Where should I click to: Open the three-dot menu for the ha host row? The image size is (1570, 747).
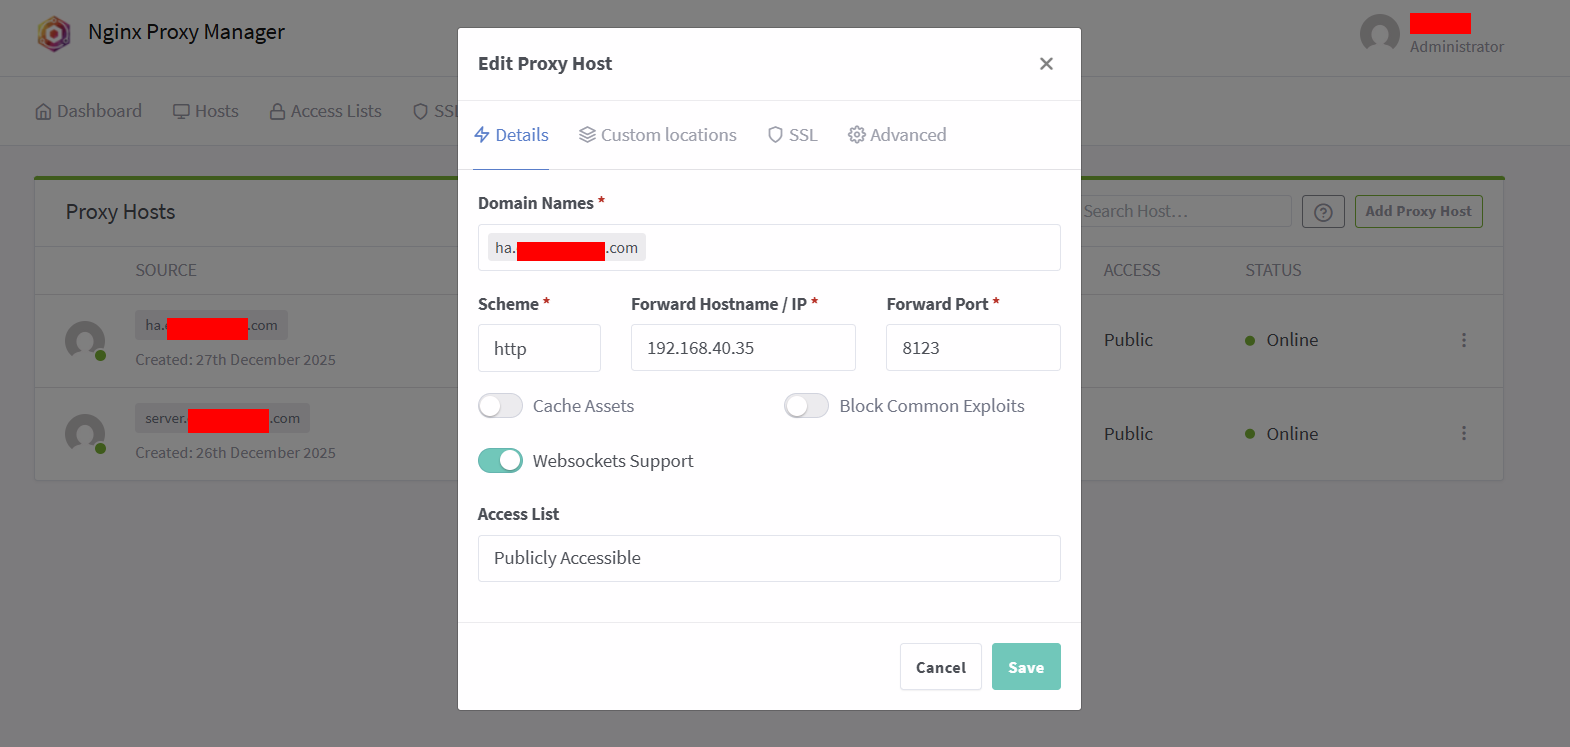point(1464,340)
